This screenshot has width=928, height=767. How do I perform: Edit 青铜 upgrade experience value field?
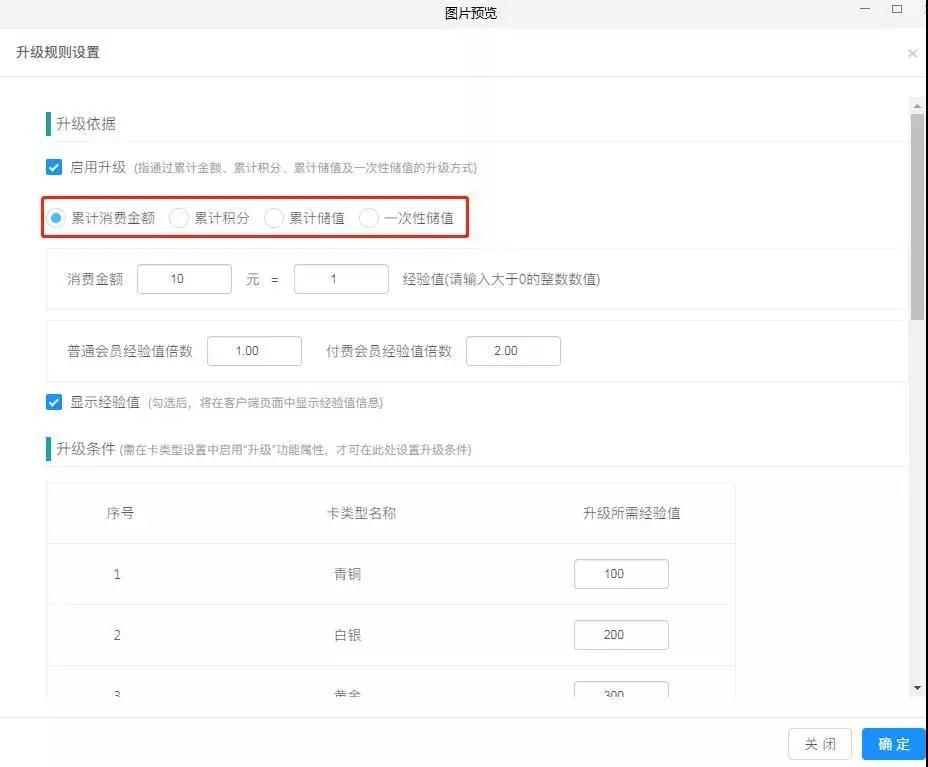[x=621, y=574]
